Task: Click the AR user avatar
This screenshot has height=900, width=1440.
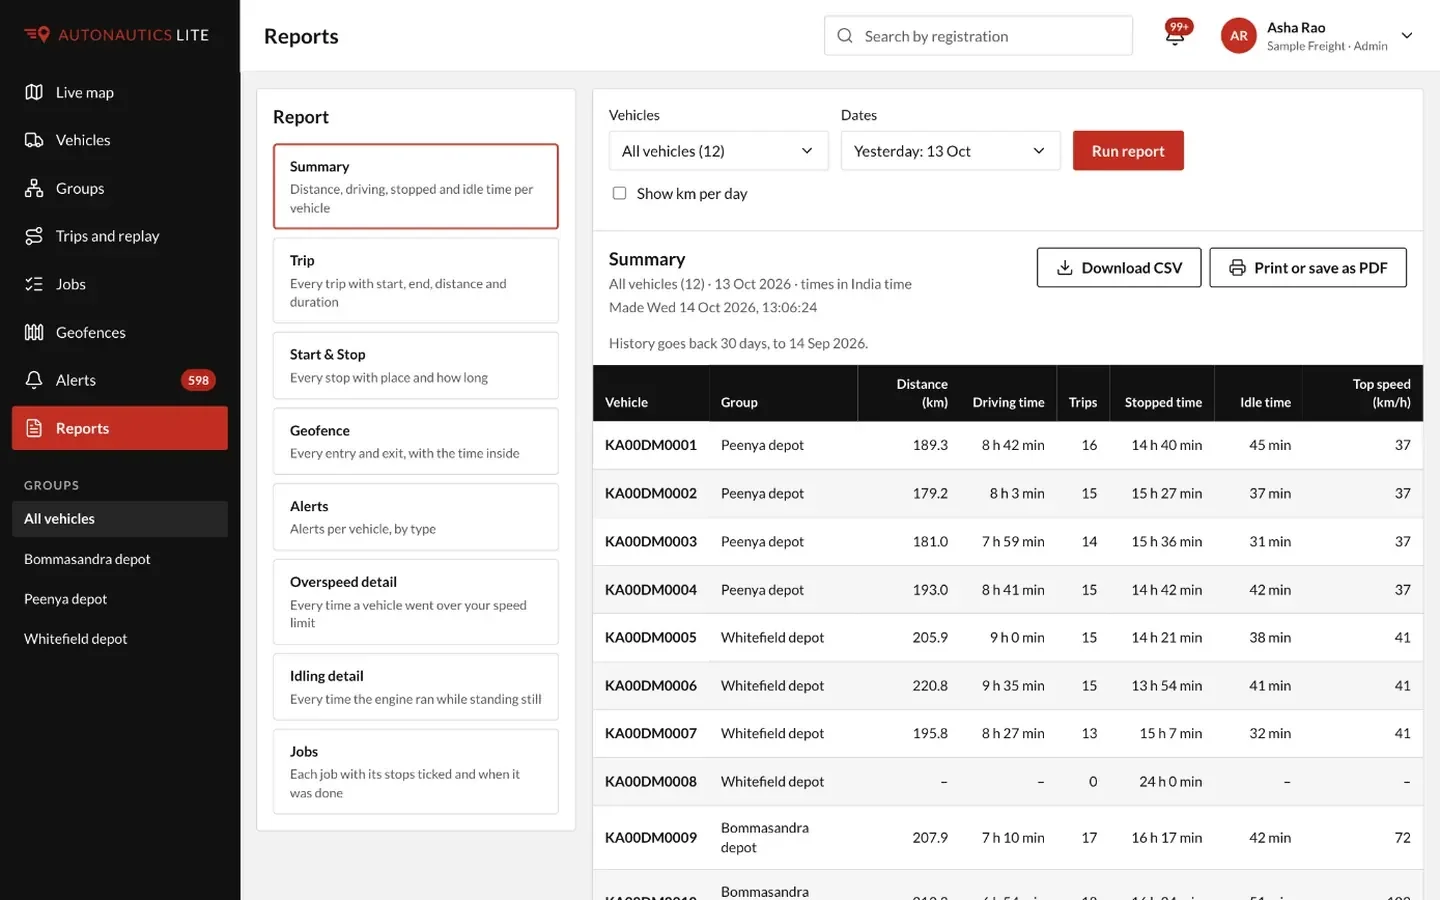Action: [1238, 36]
